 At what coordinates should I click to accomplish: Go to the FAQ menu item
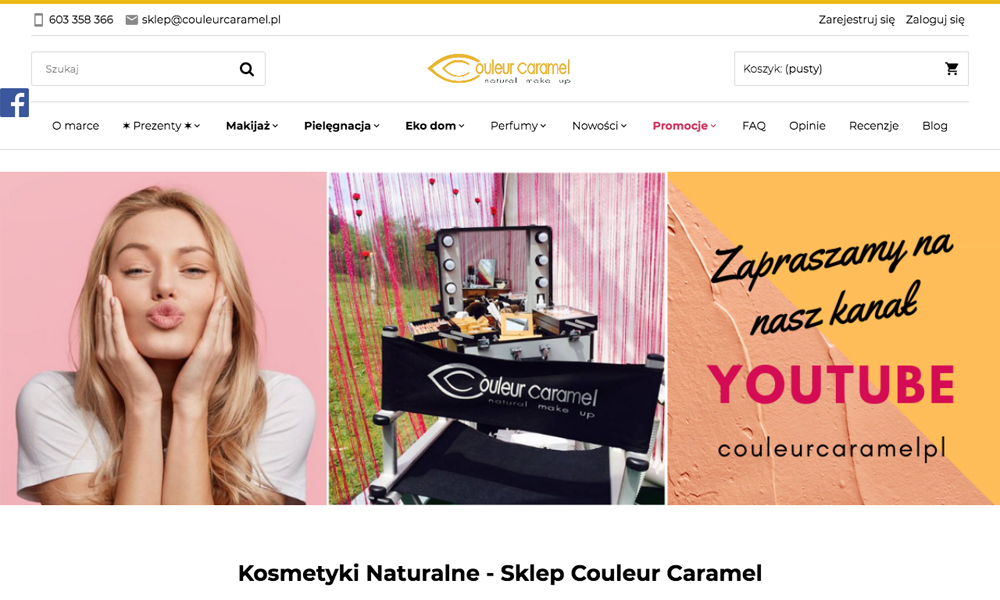click(754, 126)
